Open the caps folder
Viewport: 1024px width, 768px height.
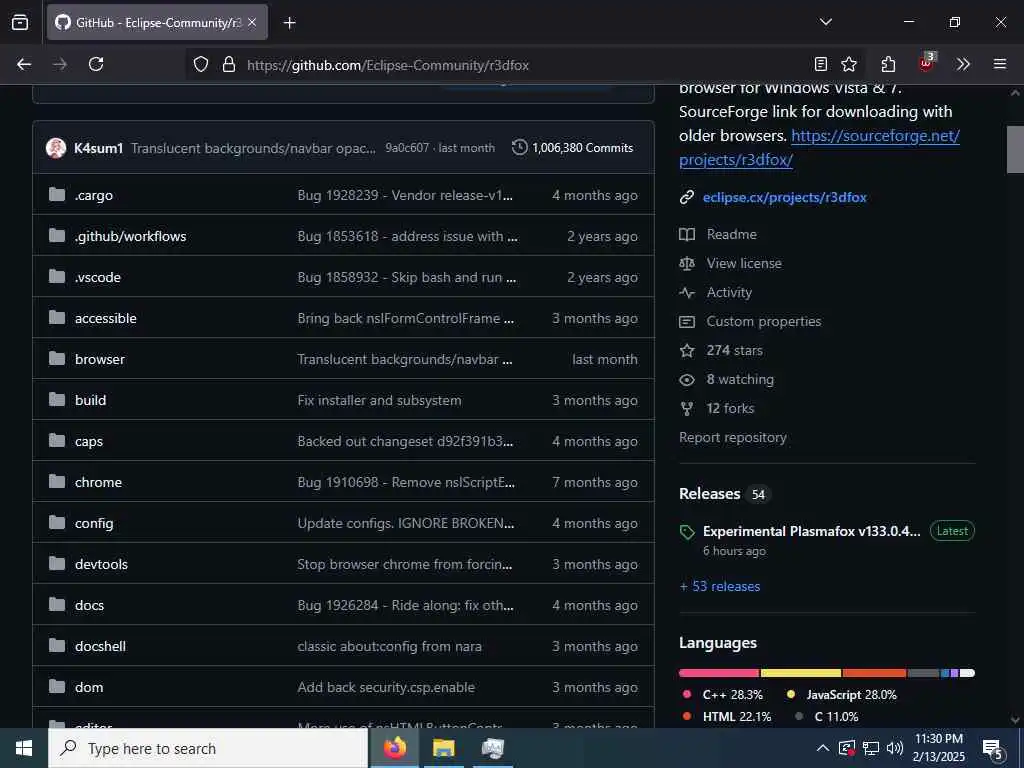click(x=89, y=441)
